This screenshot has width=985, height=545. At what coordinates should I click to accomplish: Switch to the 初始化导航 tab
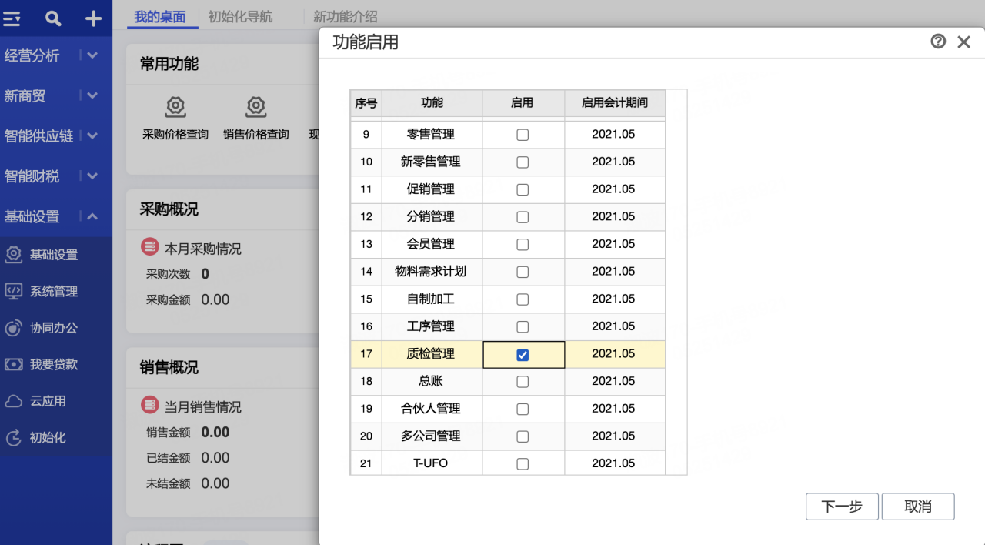(x=241, y=17)
